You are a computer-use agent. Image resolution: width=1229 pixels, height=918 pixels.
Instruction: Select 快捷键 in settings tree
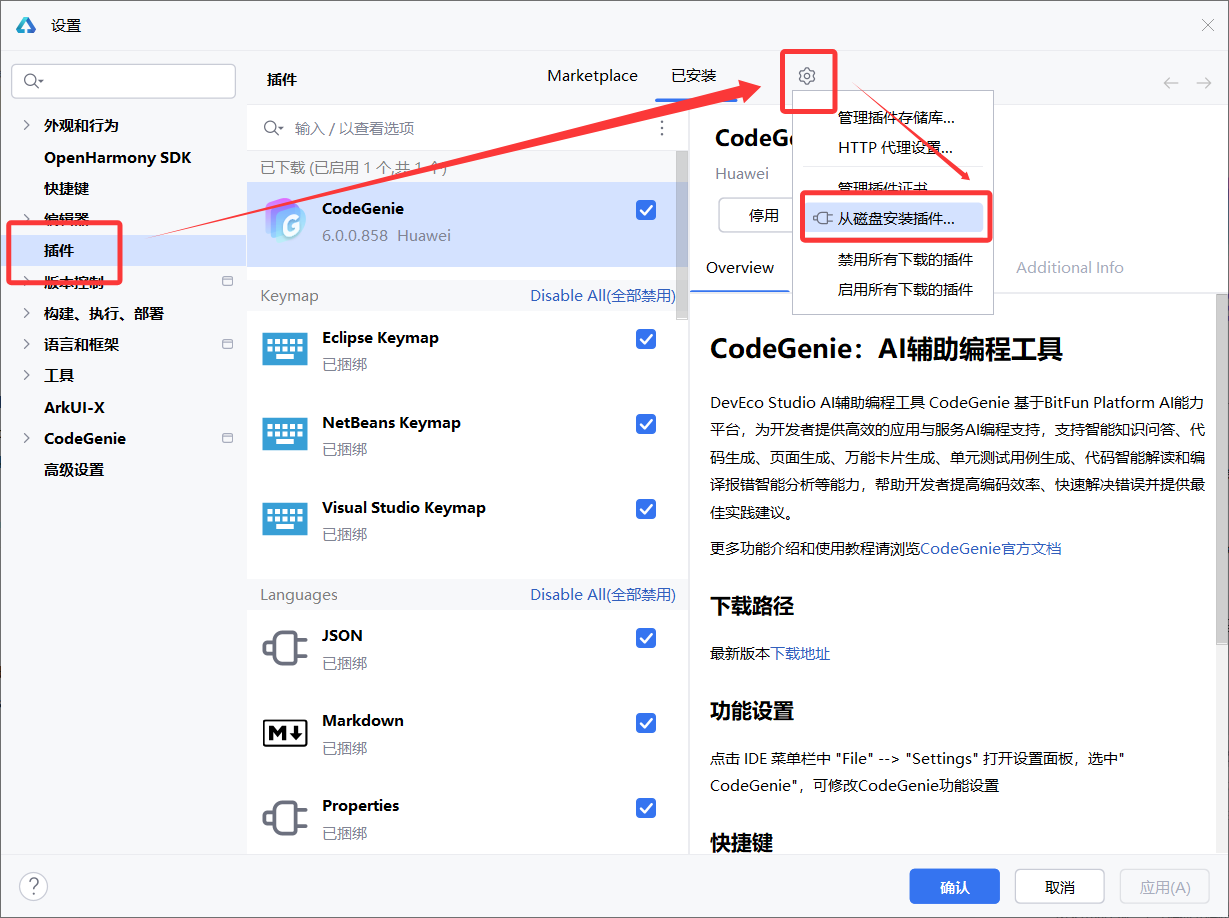(x=67, y=188)
